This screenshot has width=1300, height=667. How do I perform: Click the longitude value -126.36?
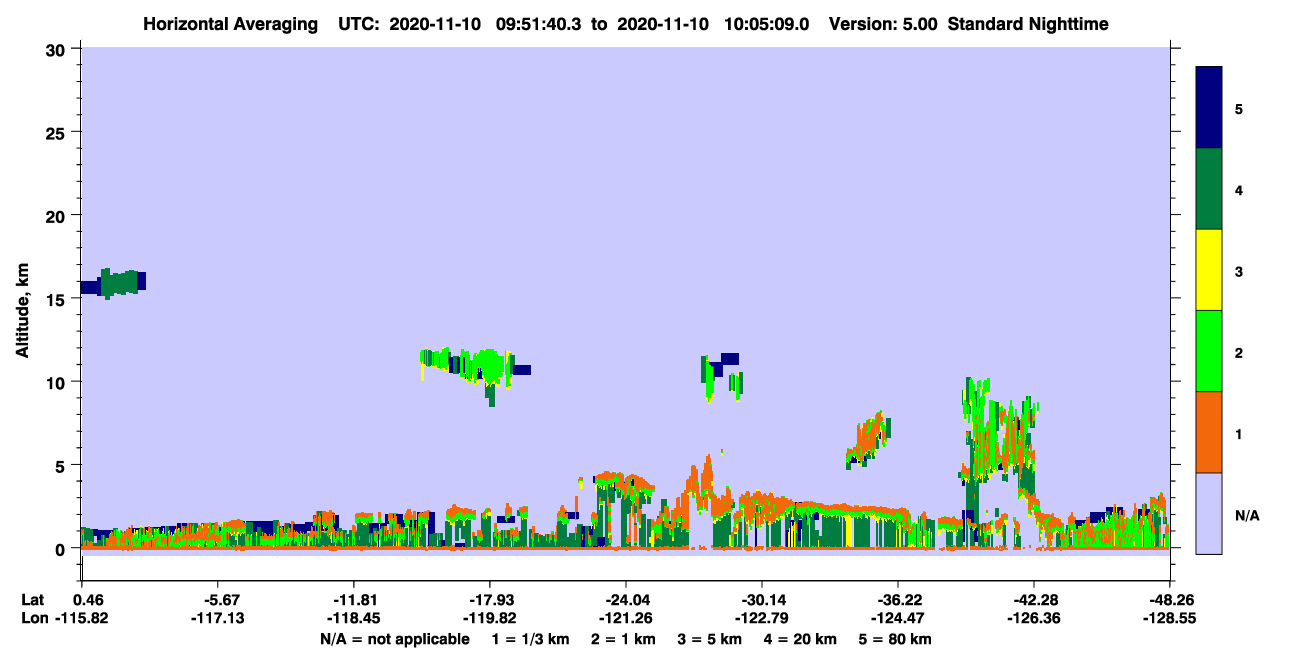(x=1033, y=618)
